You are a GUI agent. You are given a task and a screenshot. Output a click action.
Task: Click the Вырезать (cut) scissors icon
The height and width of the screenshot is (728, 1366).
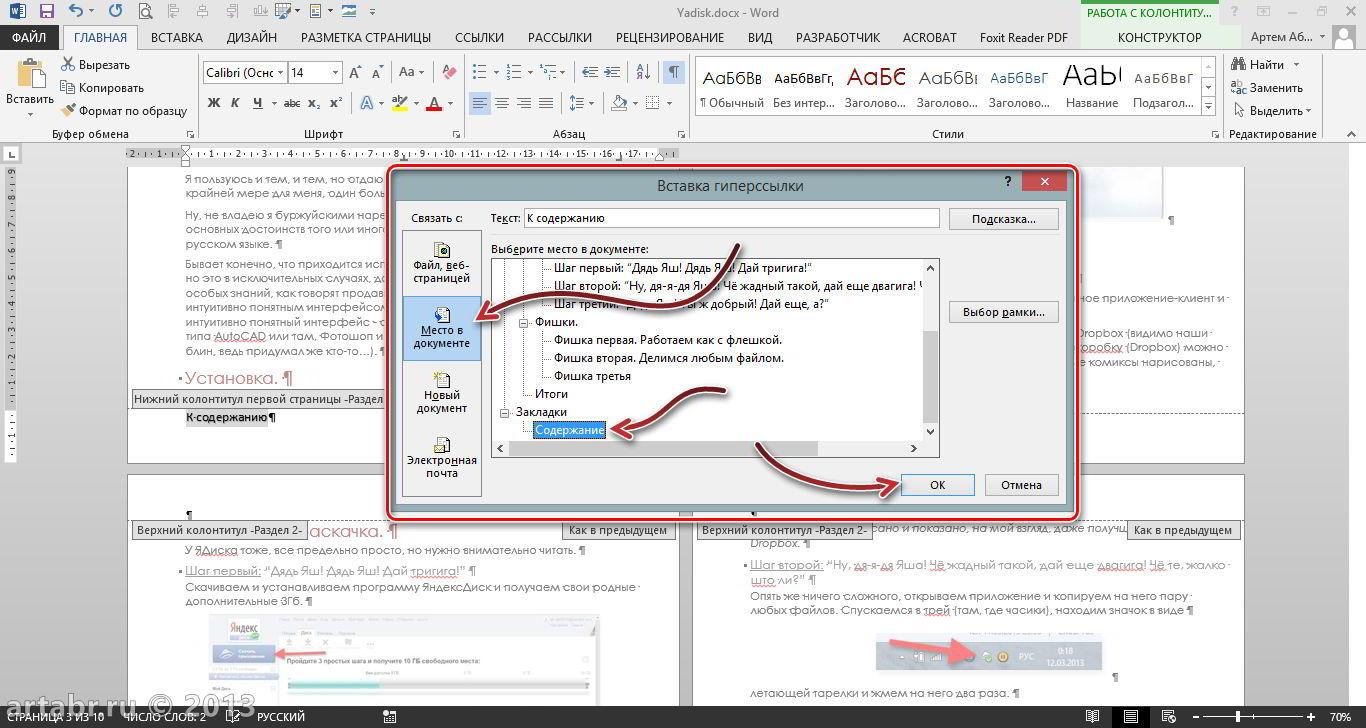coord(68,65)
